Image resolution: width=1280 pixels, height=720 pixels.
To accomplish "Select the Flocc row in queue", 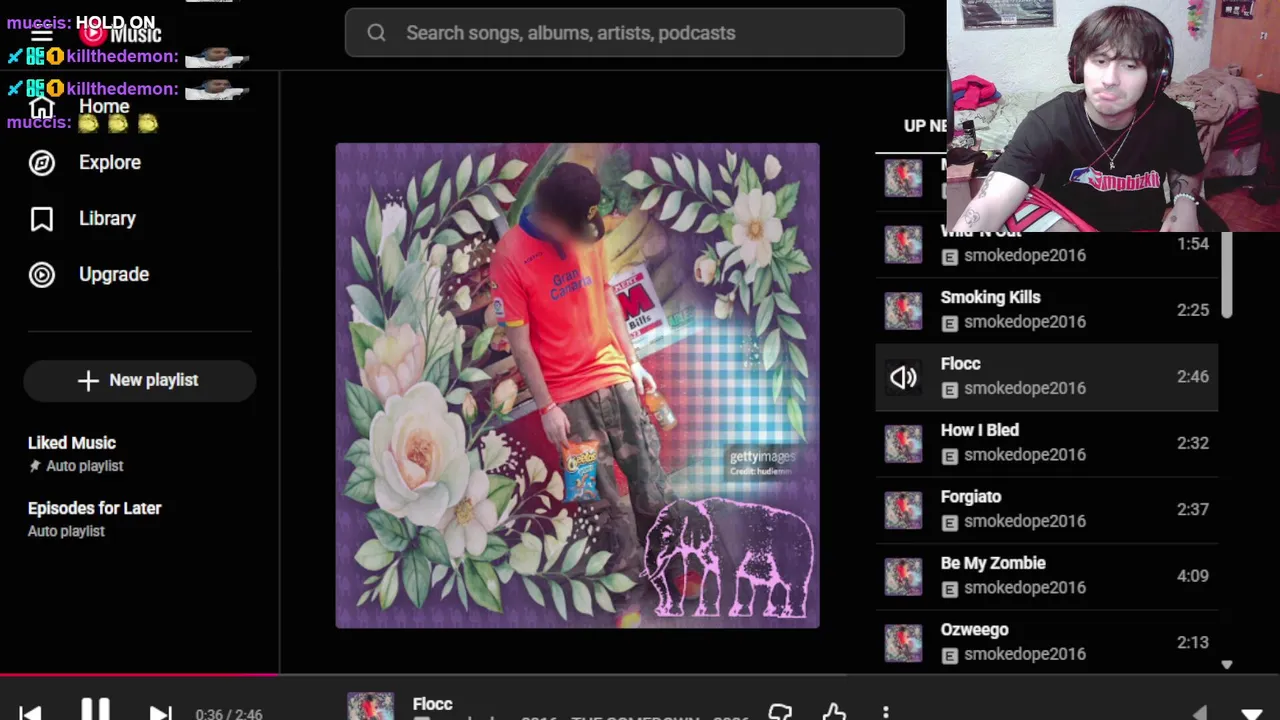I will [x=1047, y=377].
